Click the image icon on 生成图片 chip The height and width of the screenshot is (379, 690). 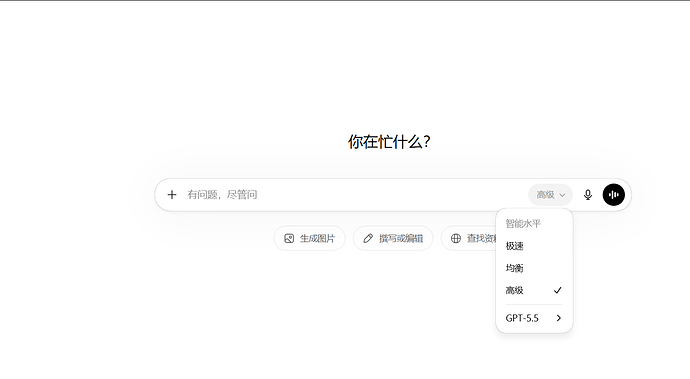(289, 239)
